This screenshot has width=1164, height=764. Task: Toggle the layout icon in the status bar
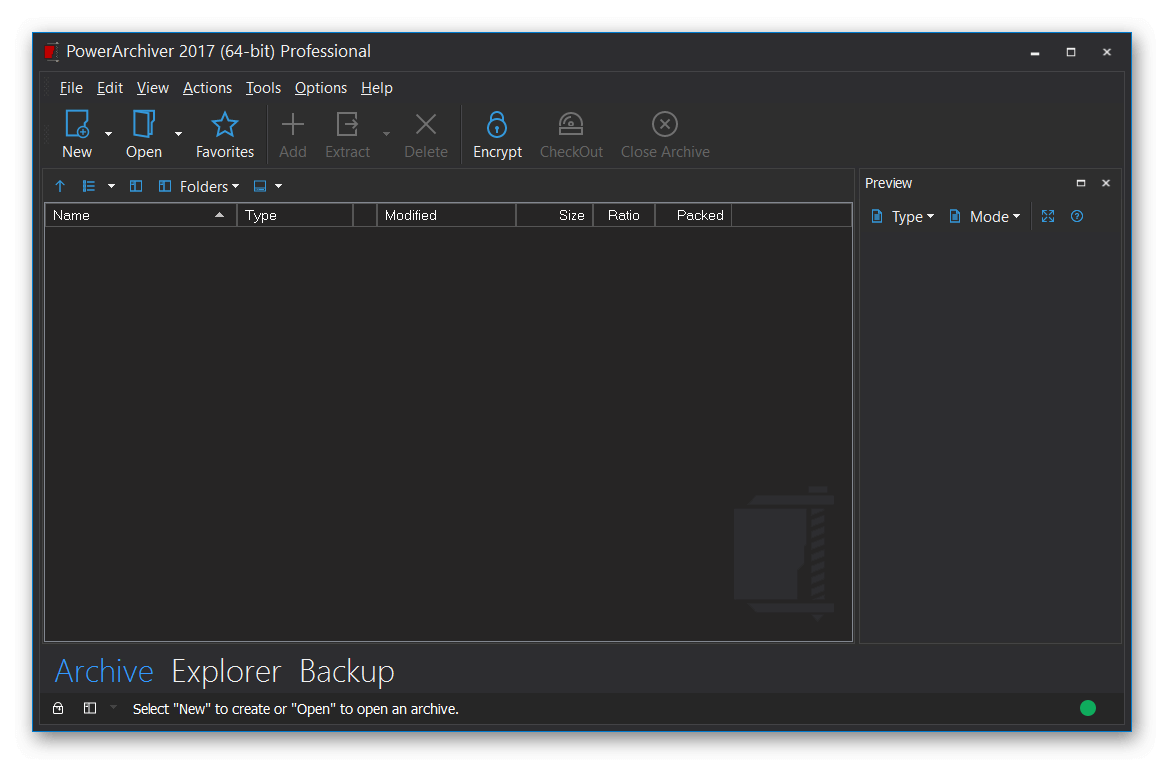90,708
